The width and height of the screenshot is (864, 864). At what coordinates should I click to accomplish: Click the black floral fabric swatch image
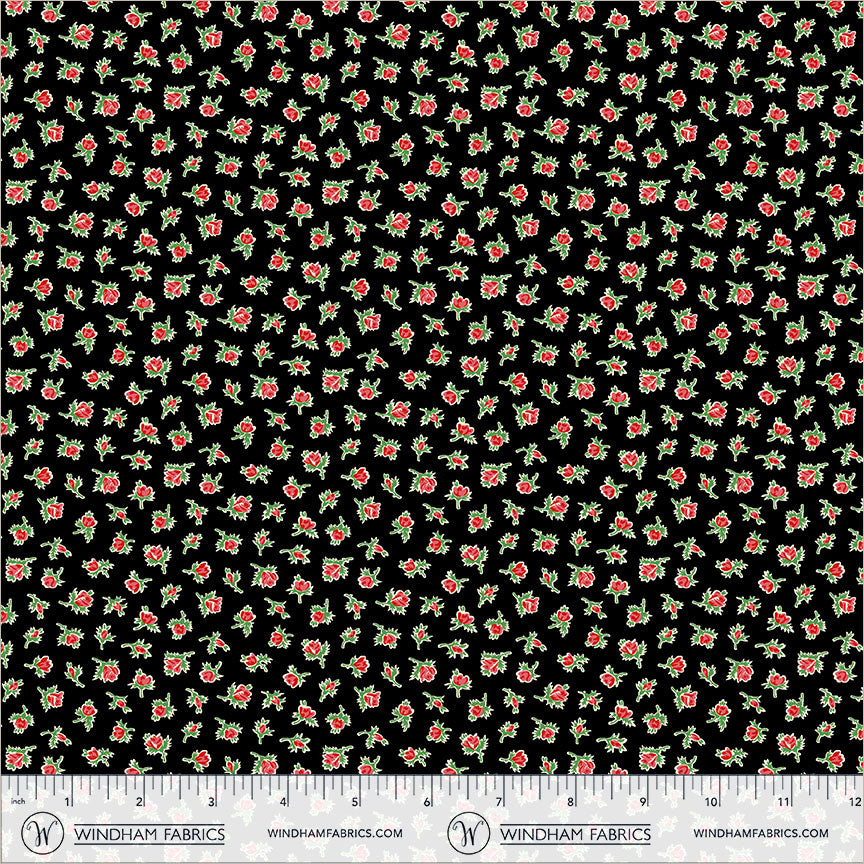point(432,385)
